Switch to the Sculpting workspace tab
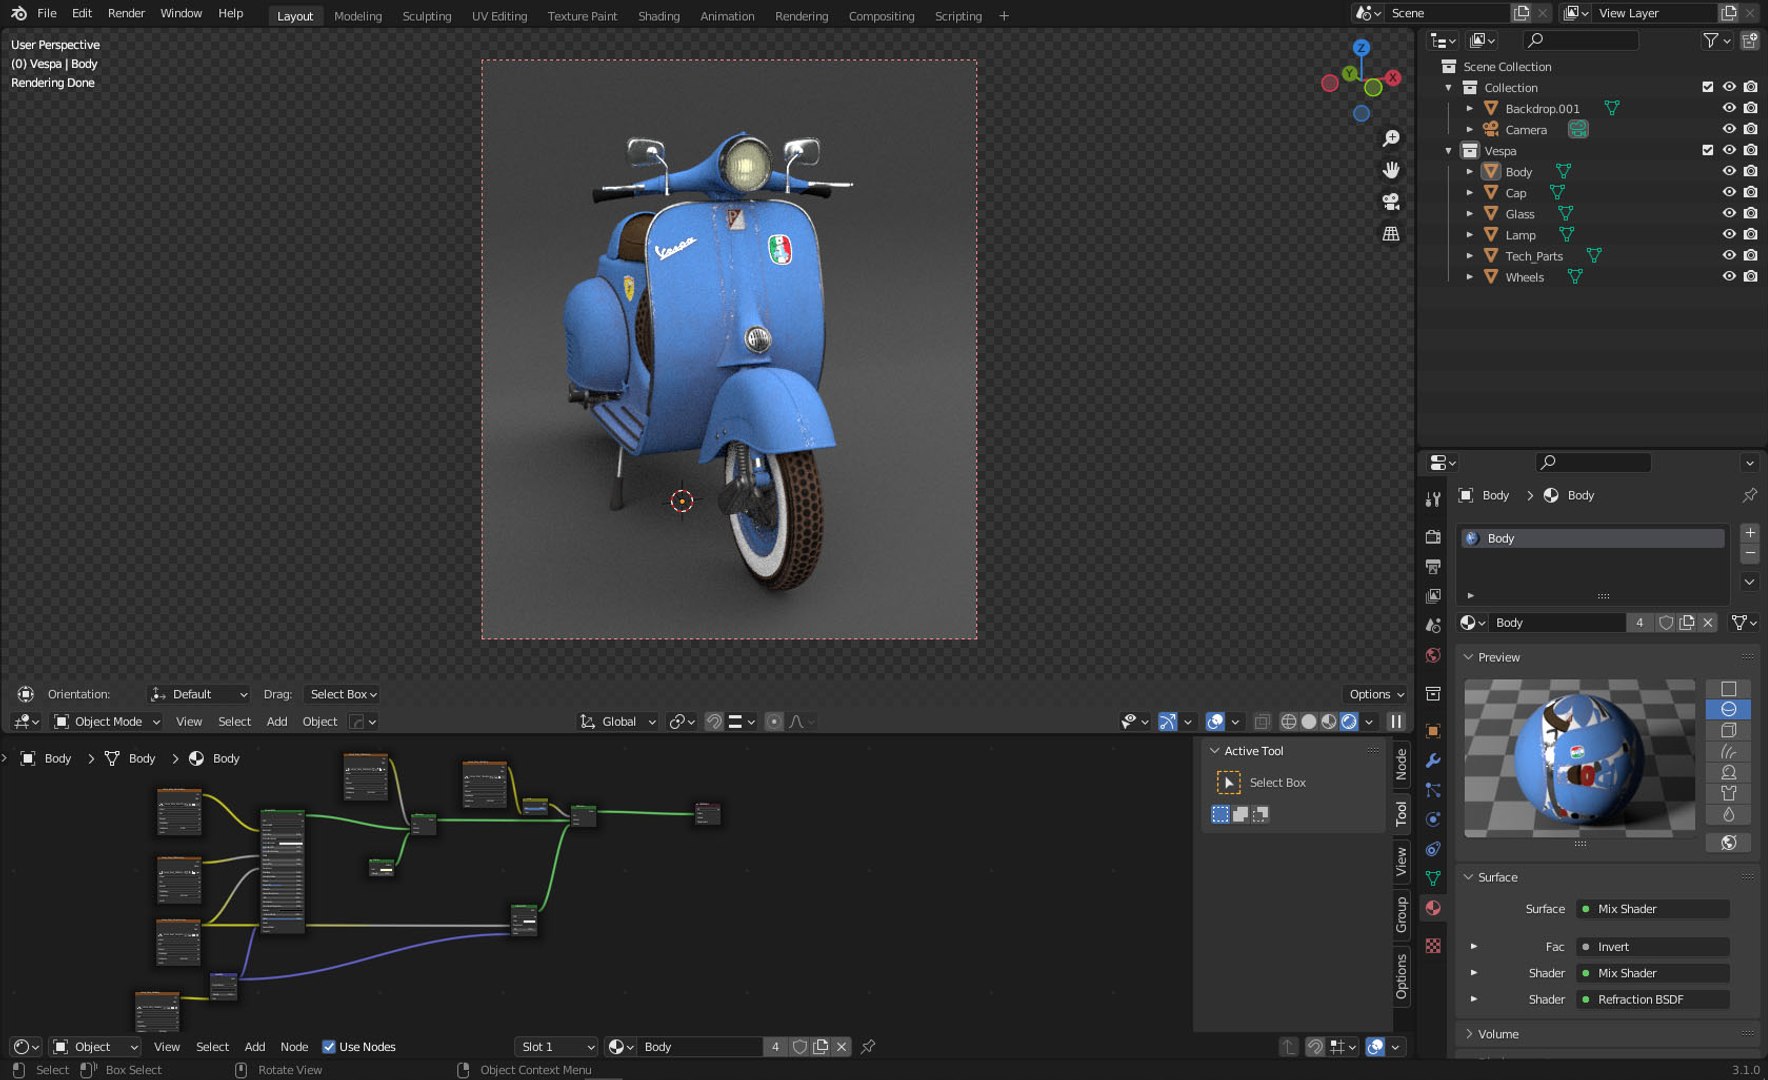Image resolution: width=1768 pixels, height=1080 pixels. (x=427, y=16)
